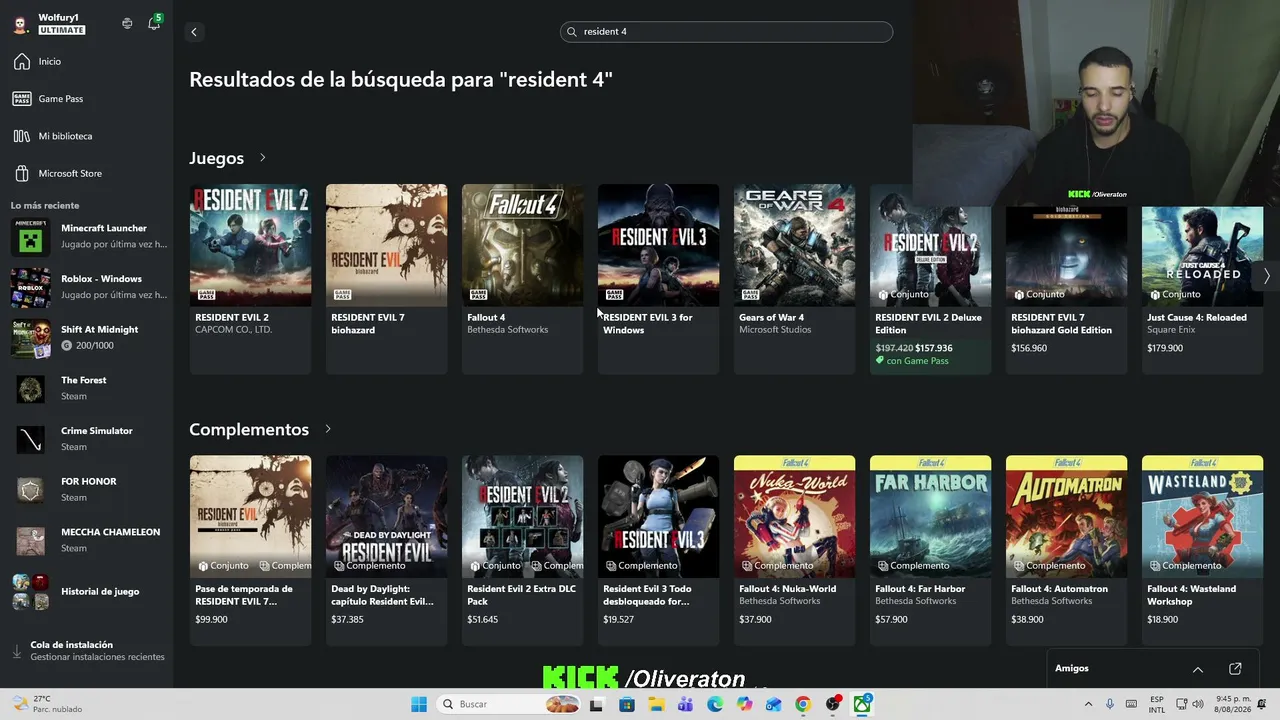
Task: Click the Windows taskbar Buscar box
Action: point(509,704)
